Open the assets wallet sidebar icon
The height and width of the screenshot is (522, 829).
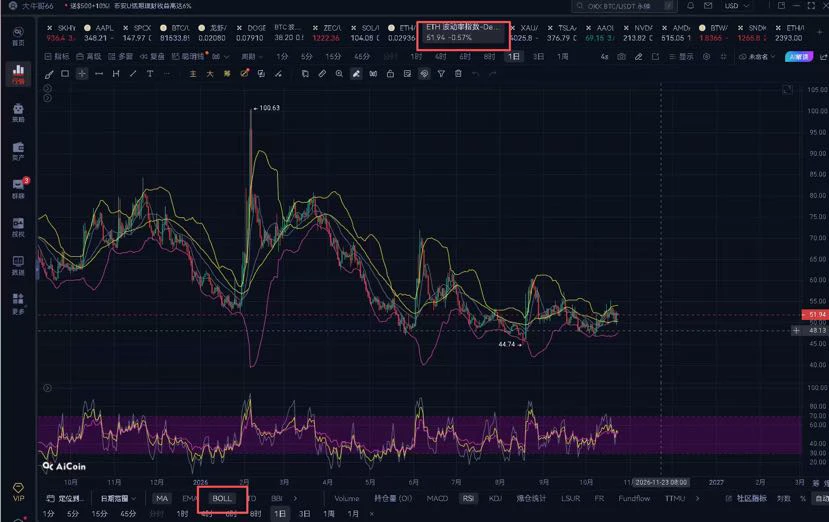tap(18, 151)
